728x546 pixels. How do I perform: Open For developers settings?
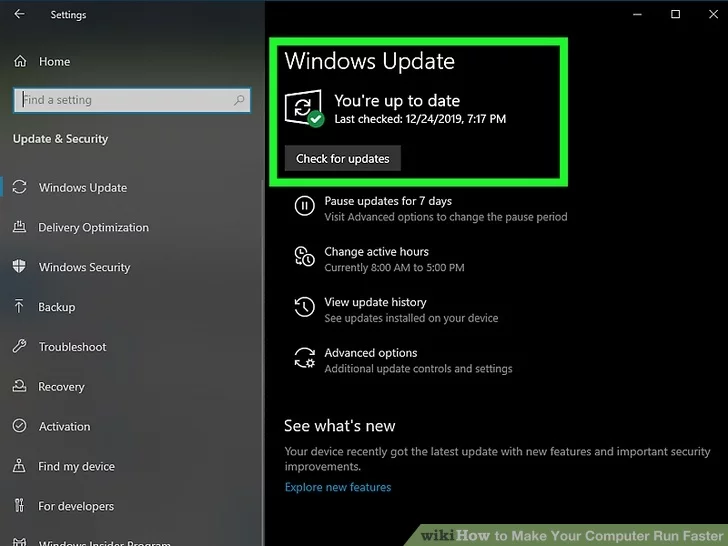point(76,507)
